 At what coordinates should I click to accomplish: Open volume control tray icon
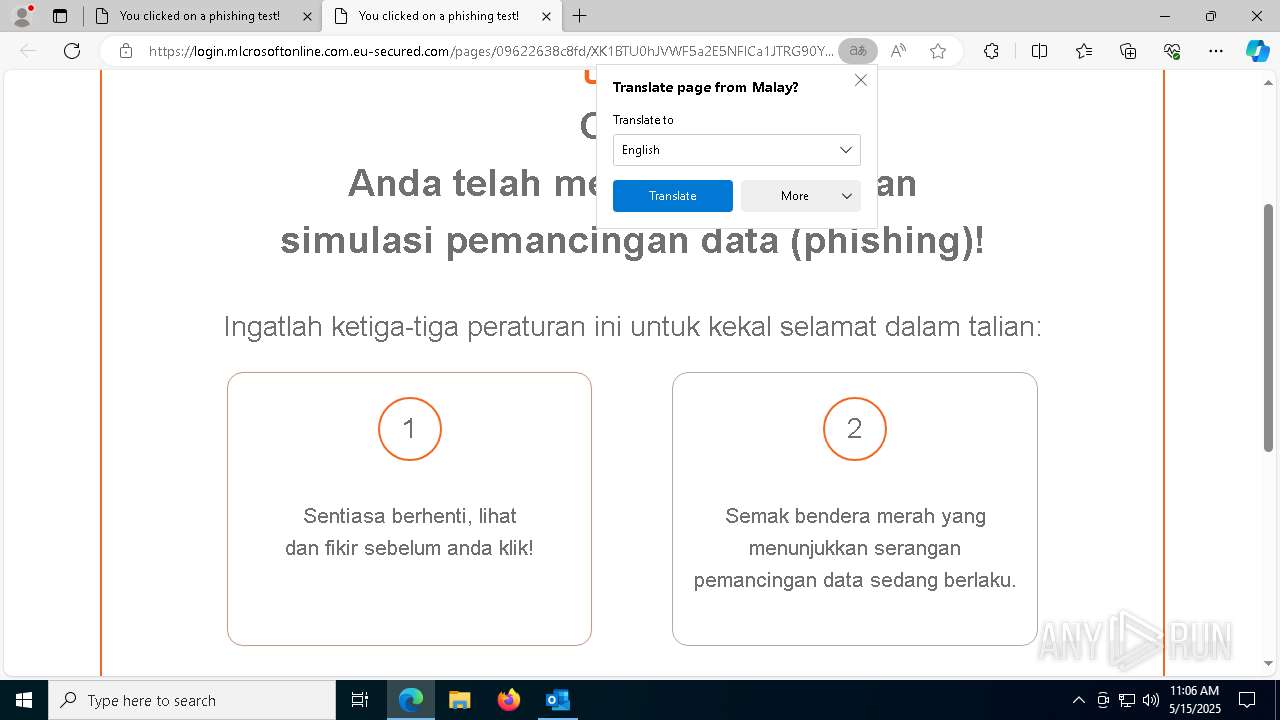pos(1151,700)
